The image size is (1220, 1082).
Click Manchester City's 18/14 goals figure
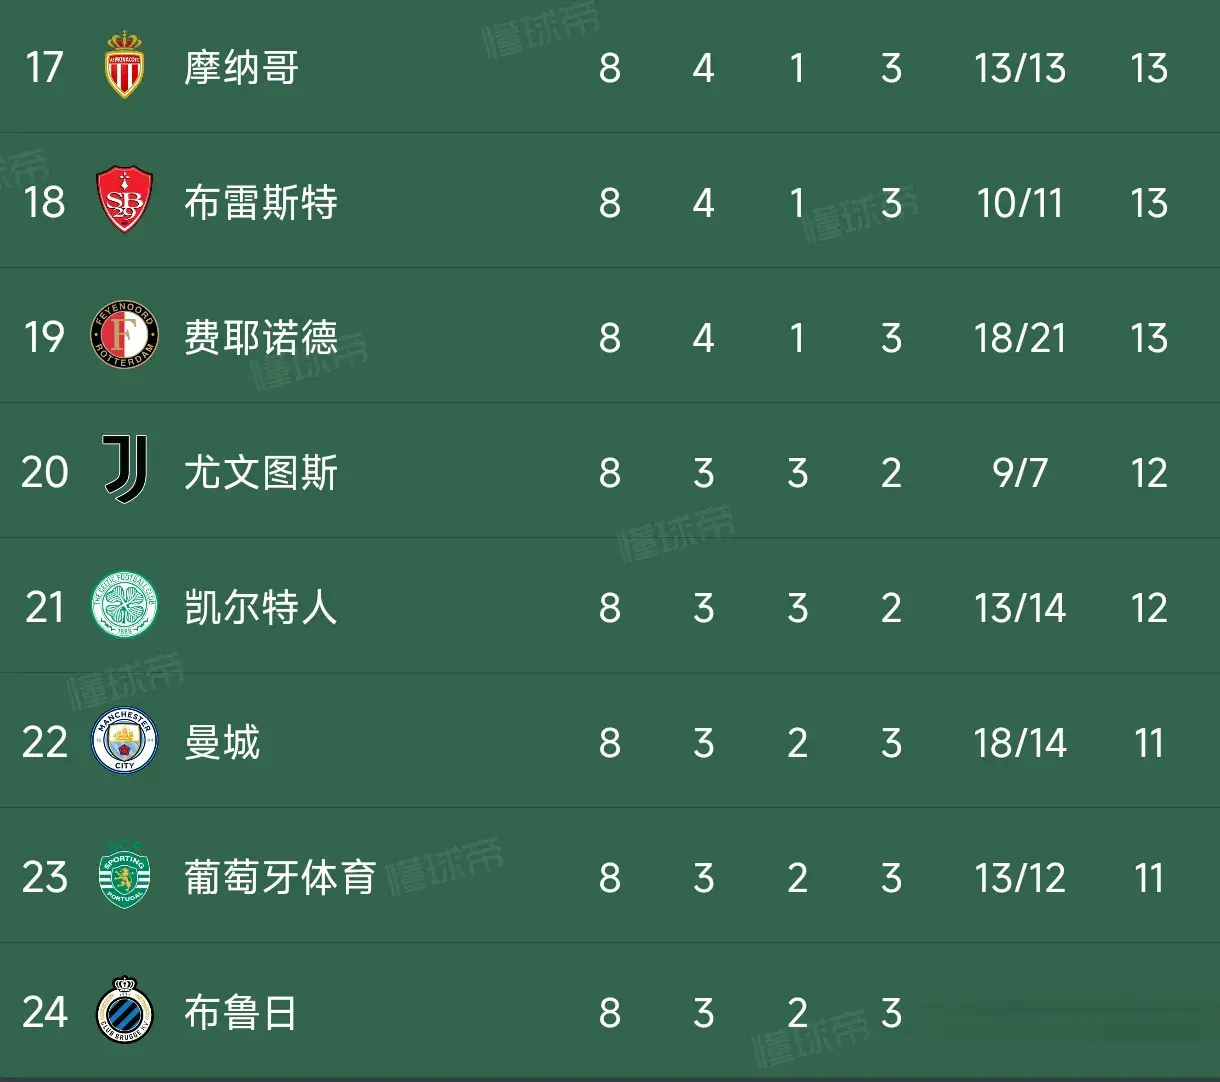(x=1020, y=743)
